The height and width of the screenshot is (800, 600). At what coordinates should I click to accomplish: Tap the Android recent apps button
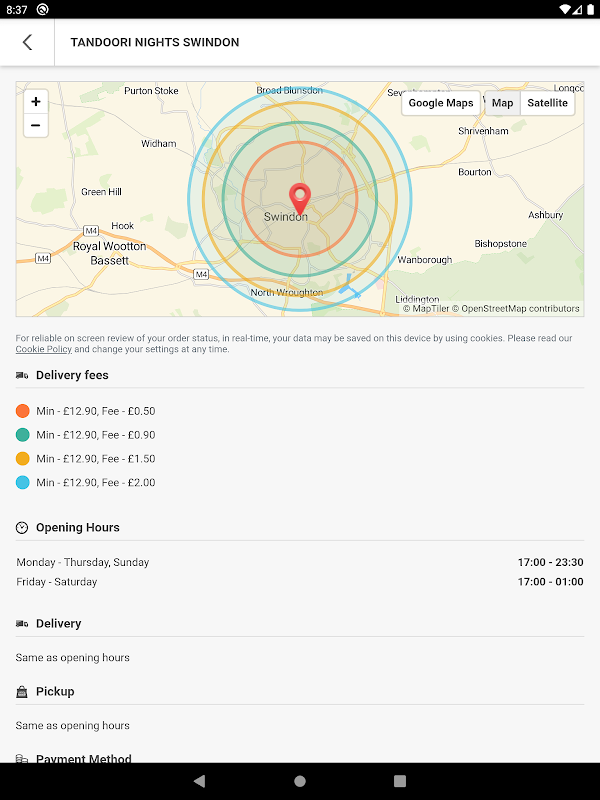400,781
